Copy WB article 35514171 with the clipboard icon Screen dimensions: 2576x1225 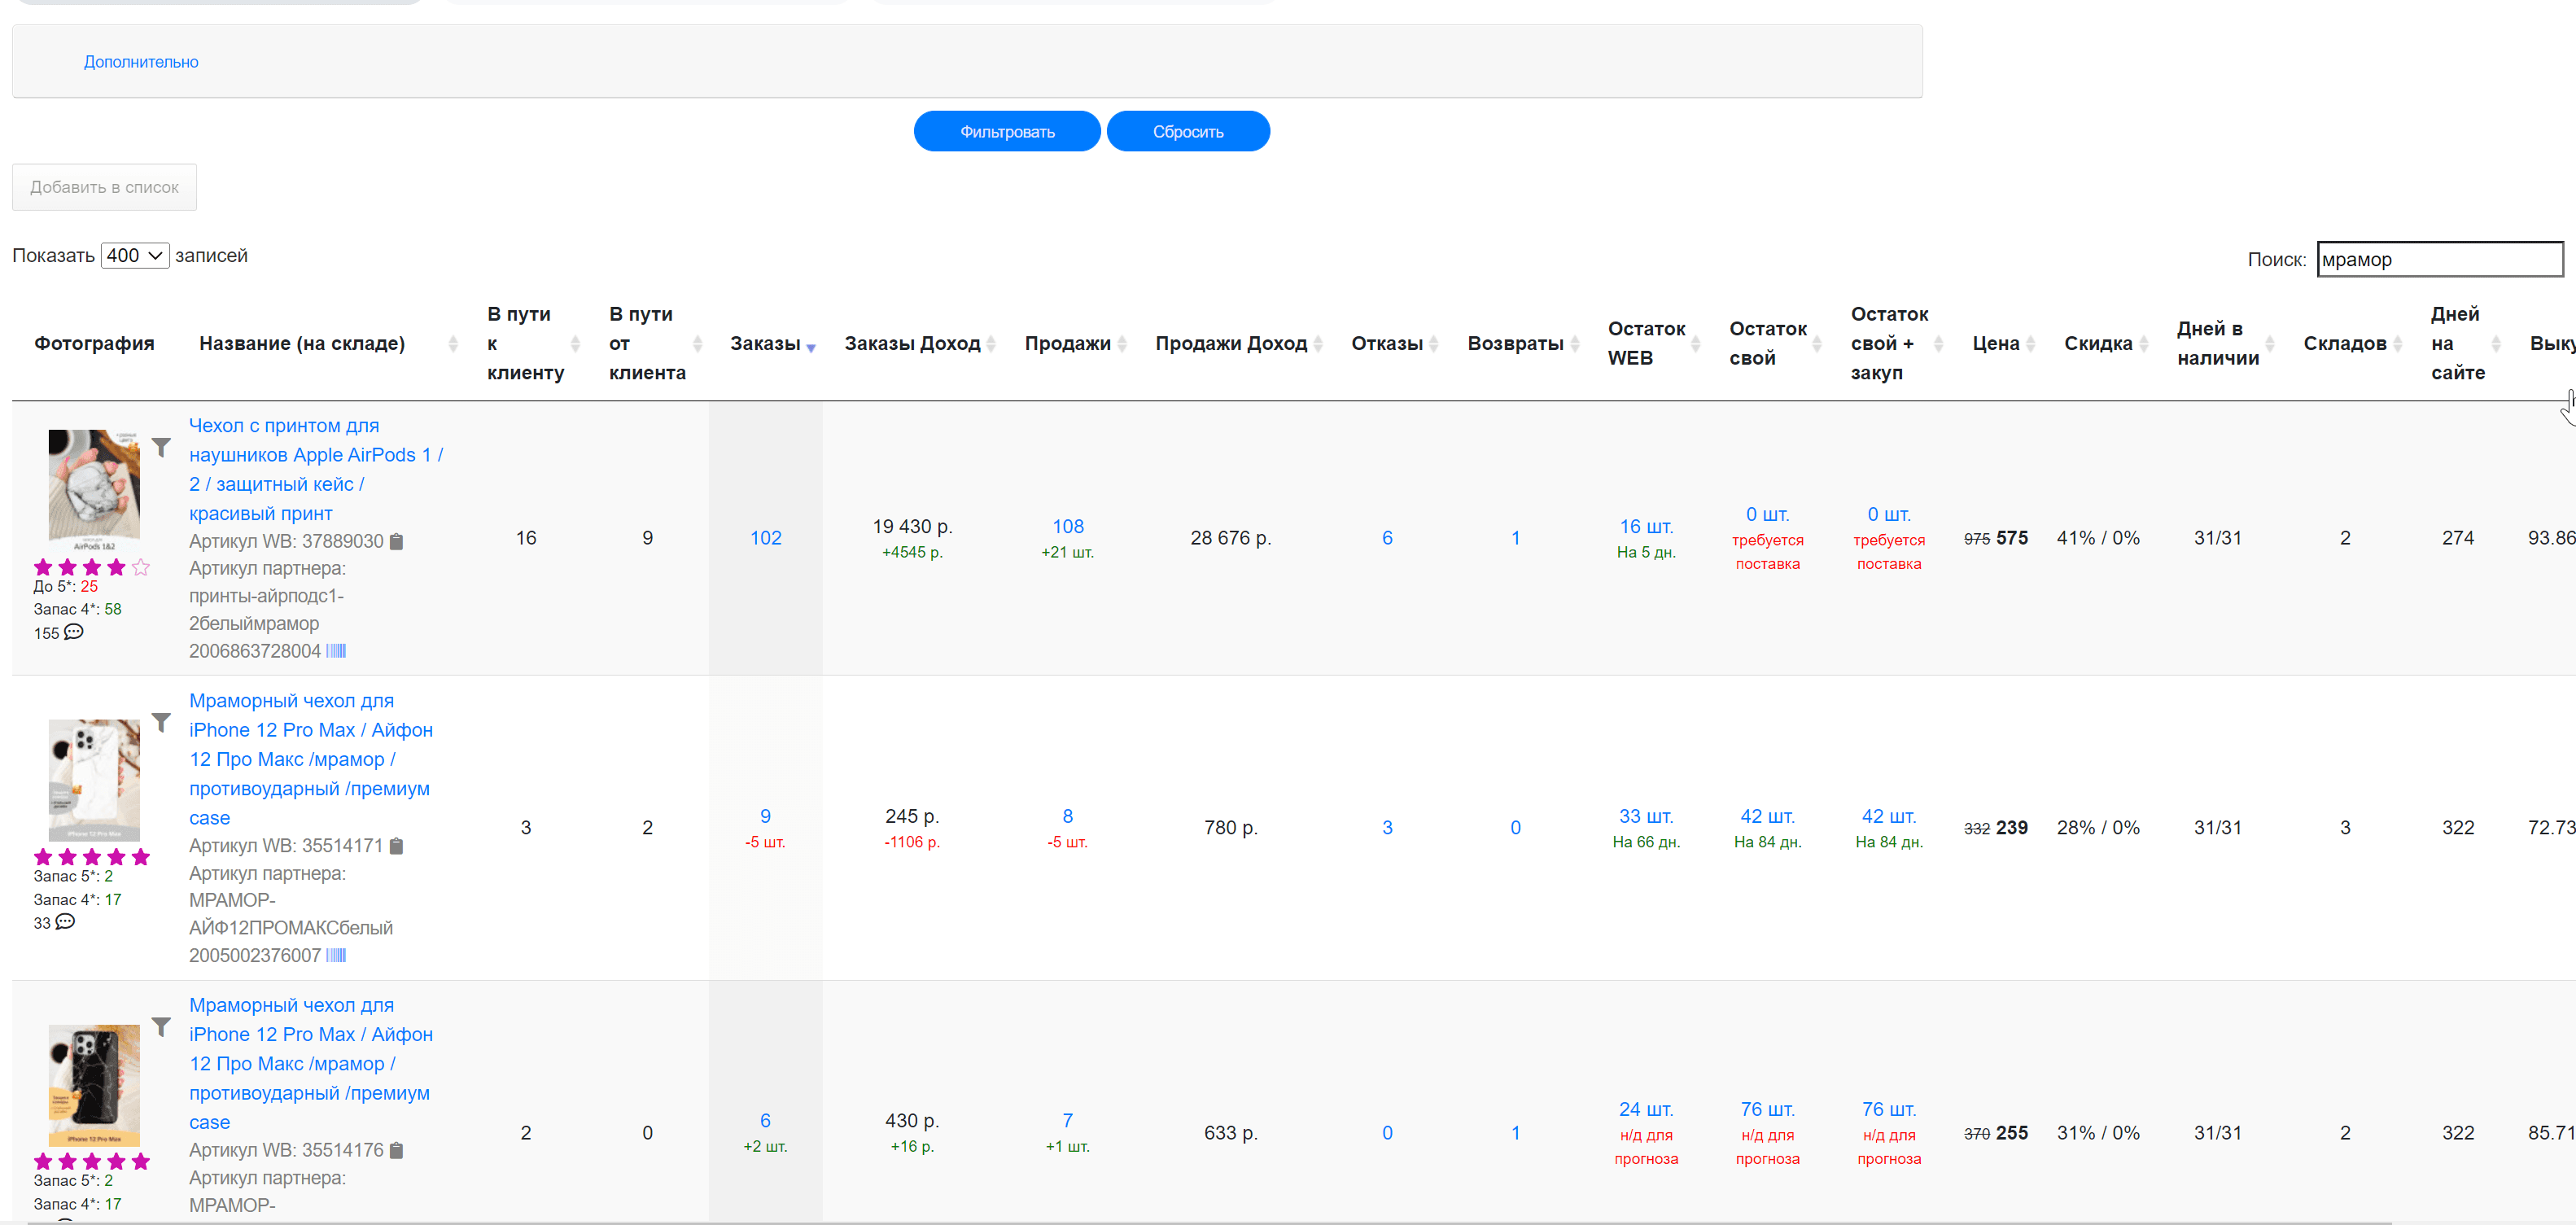pyautogui.click(x=396, y=846)
